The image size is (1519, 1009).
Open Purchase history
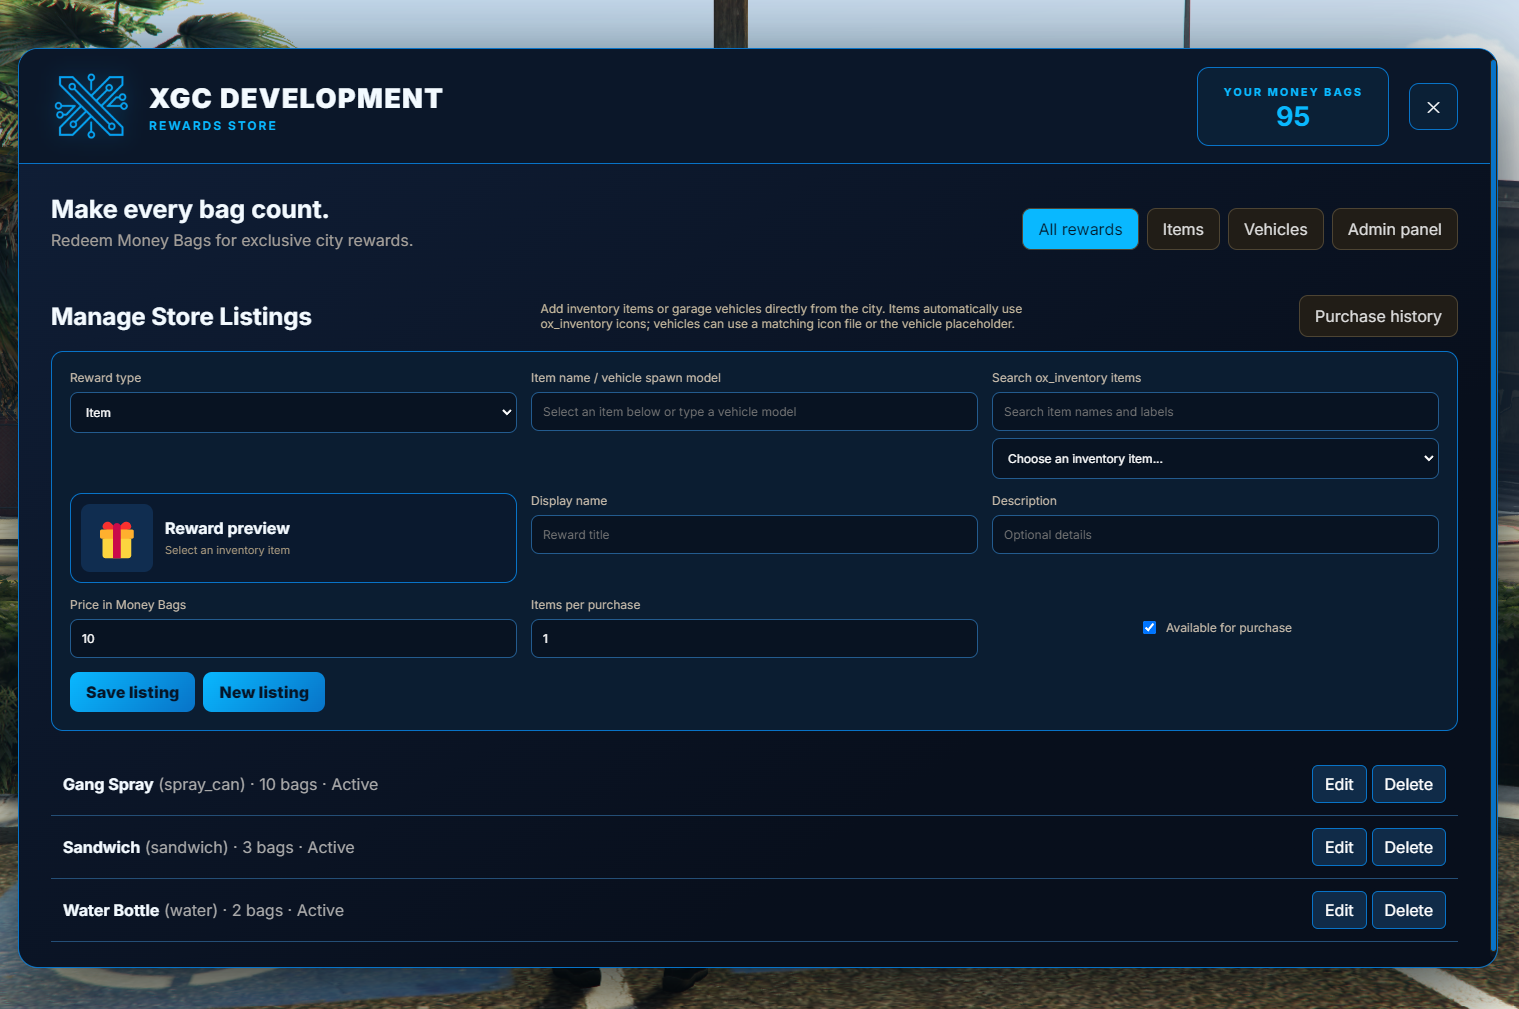1378,316
